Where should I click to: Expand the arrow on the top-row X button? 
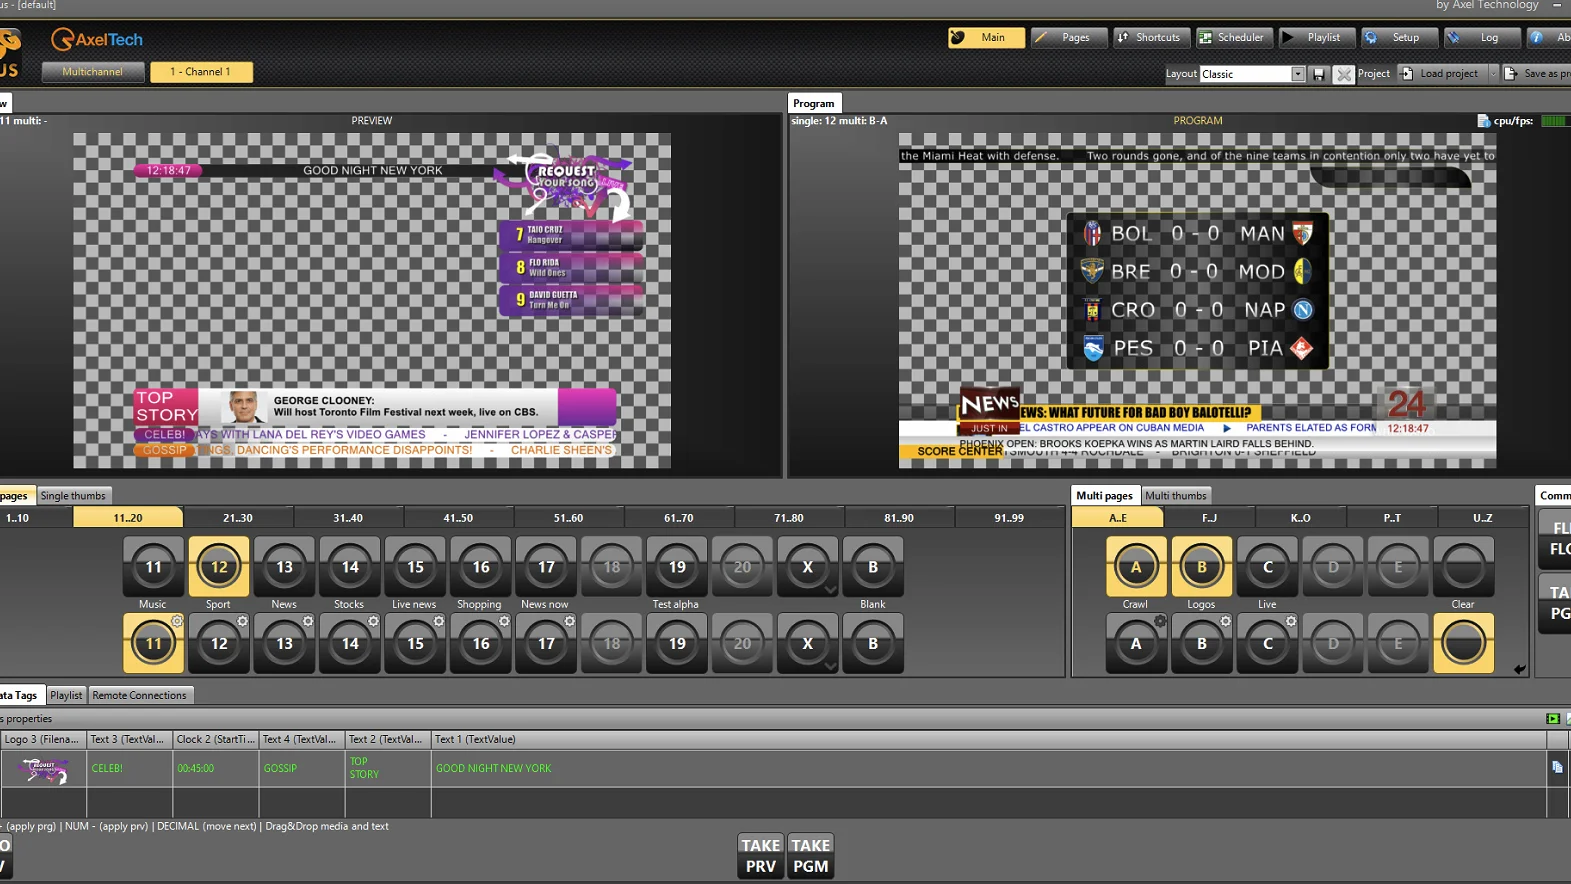(x=830, y=590)
